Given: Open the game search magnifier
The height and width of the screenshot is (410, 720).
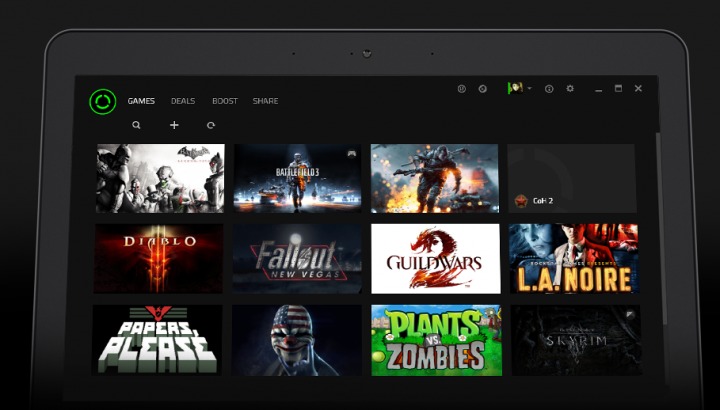Looking at the screenshot, I should (x=136, y=125).
